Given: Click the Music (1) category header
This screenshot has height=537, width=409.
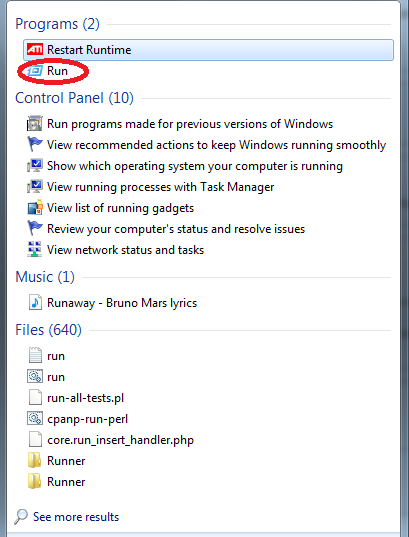Looking at the screenshot, I should [x=45, y=277].
